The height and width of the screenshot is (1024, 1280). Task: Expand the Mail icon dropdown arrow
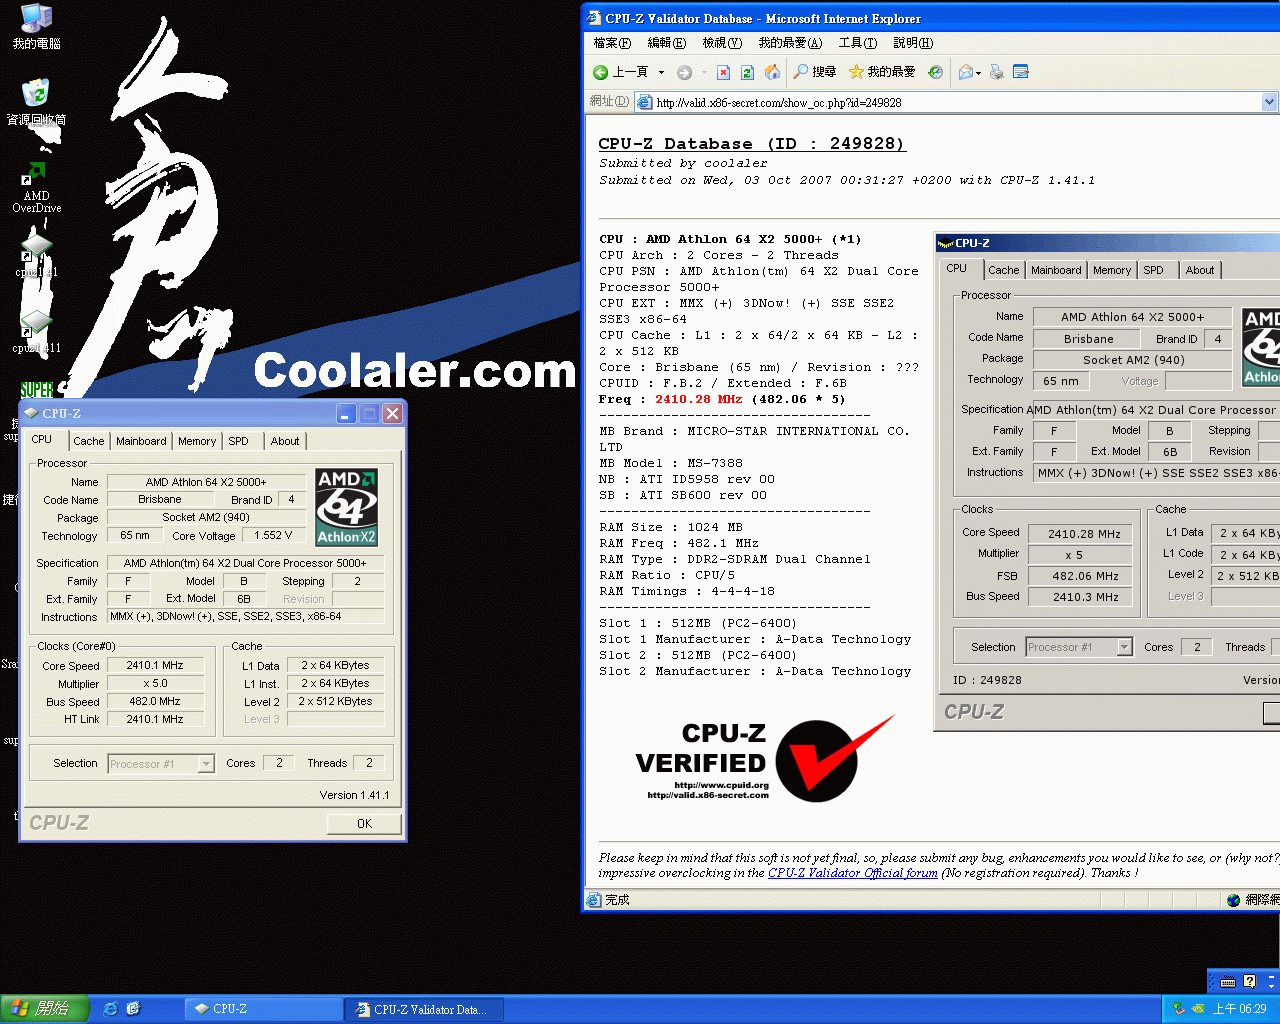pos(978,72)
